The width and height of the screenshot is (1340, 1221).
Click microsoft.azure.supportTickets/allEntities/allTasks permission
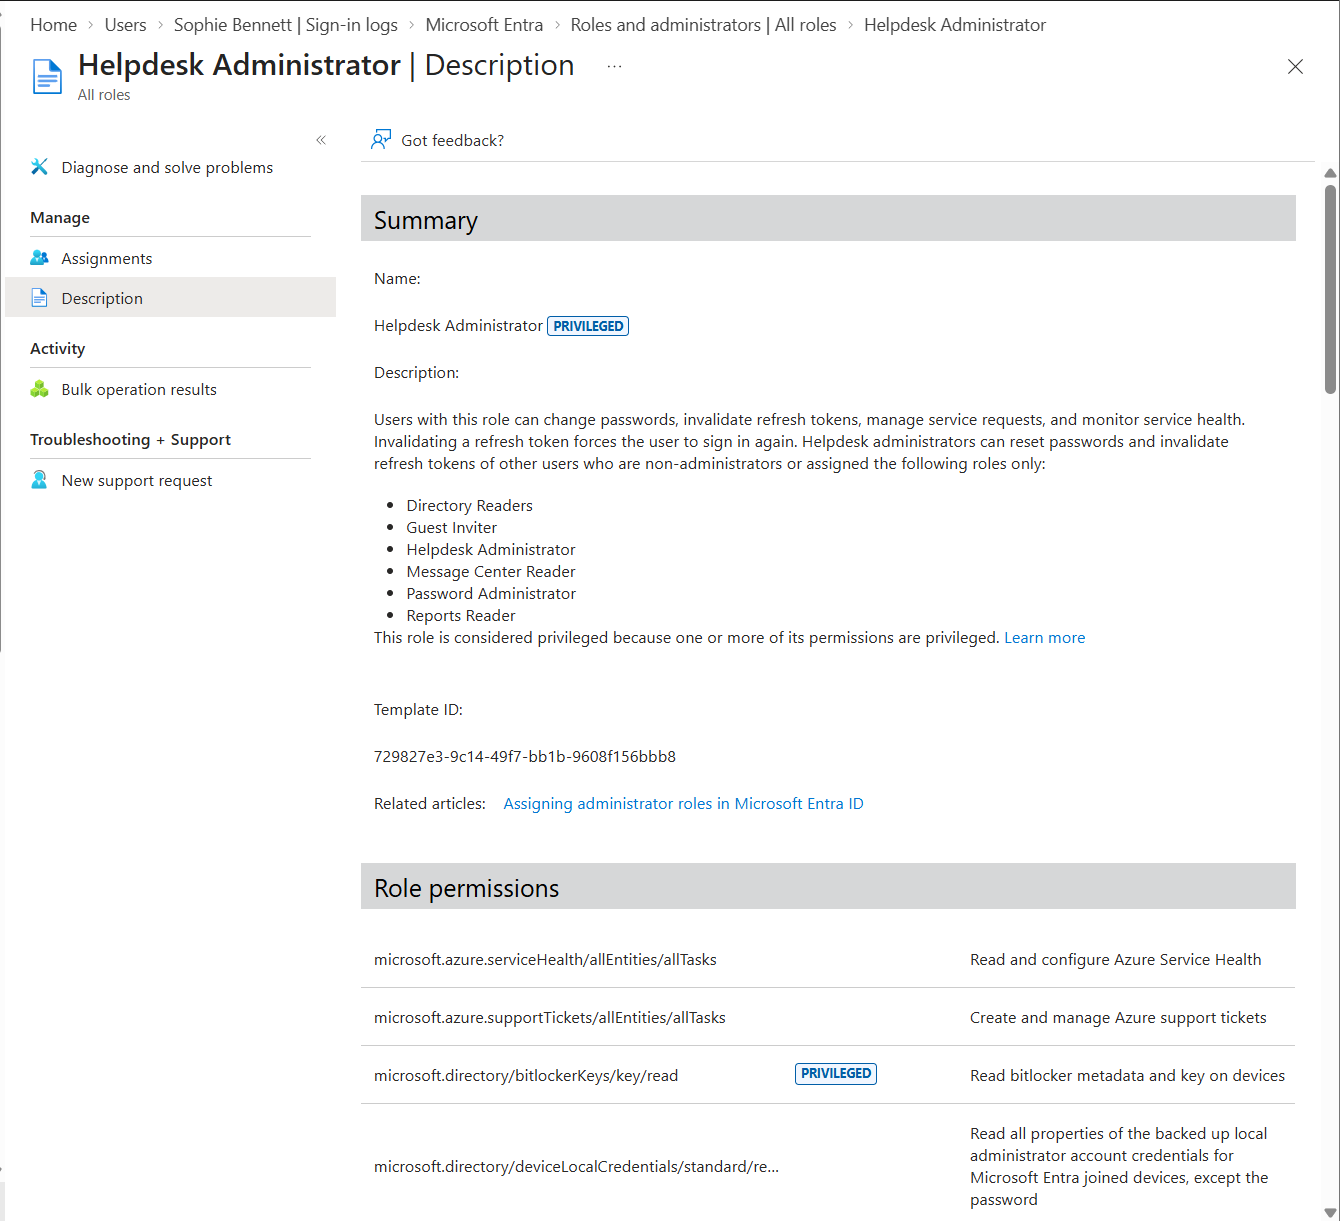coord(550,1017)
